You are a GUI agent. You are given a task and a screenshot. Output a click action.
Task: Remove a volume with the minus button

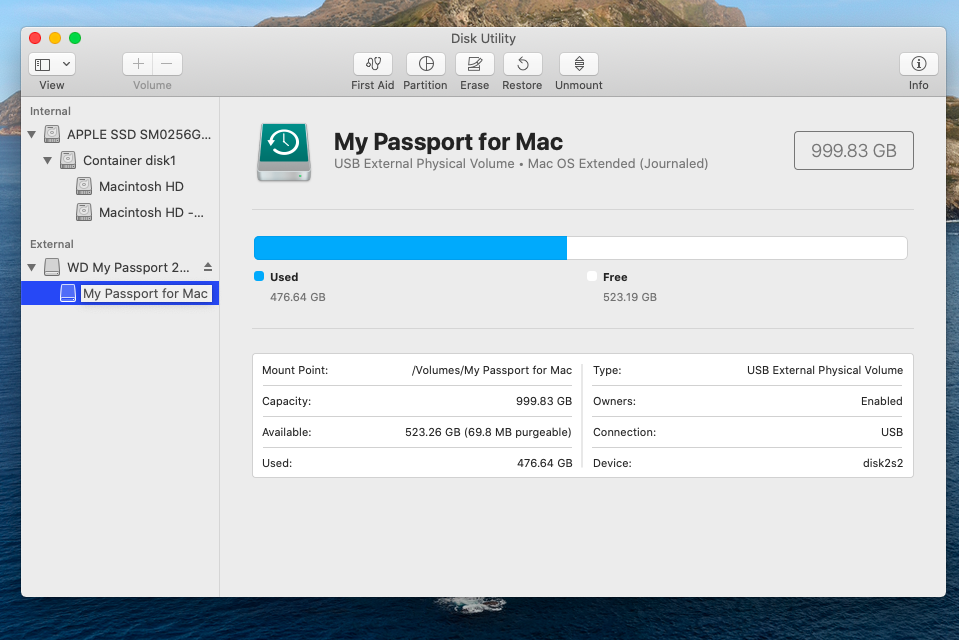[167, 64]
